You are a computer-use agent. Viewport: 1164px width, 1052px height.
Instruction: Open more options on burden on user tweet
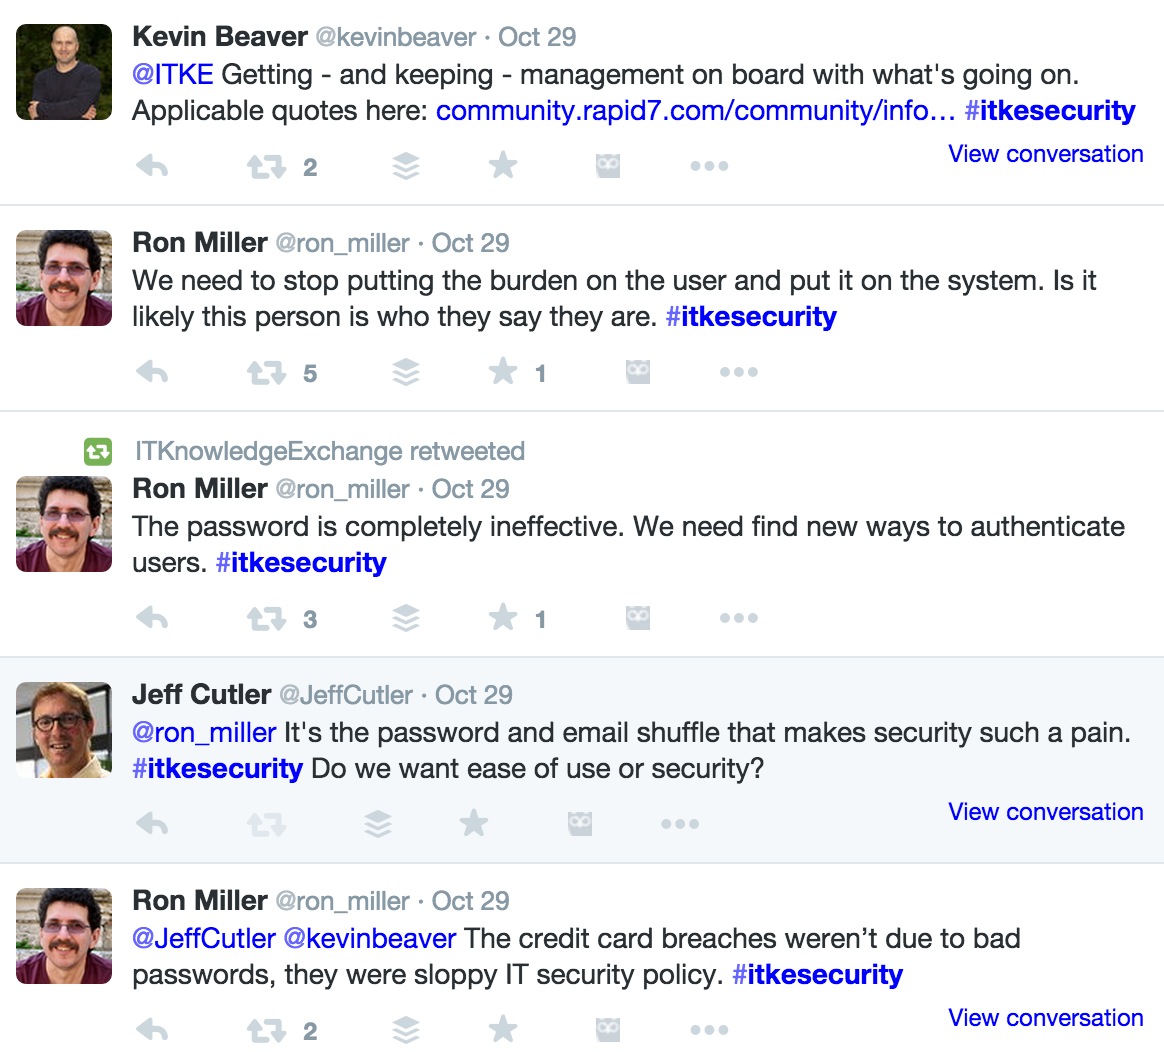click(739, 372)
